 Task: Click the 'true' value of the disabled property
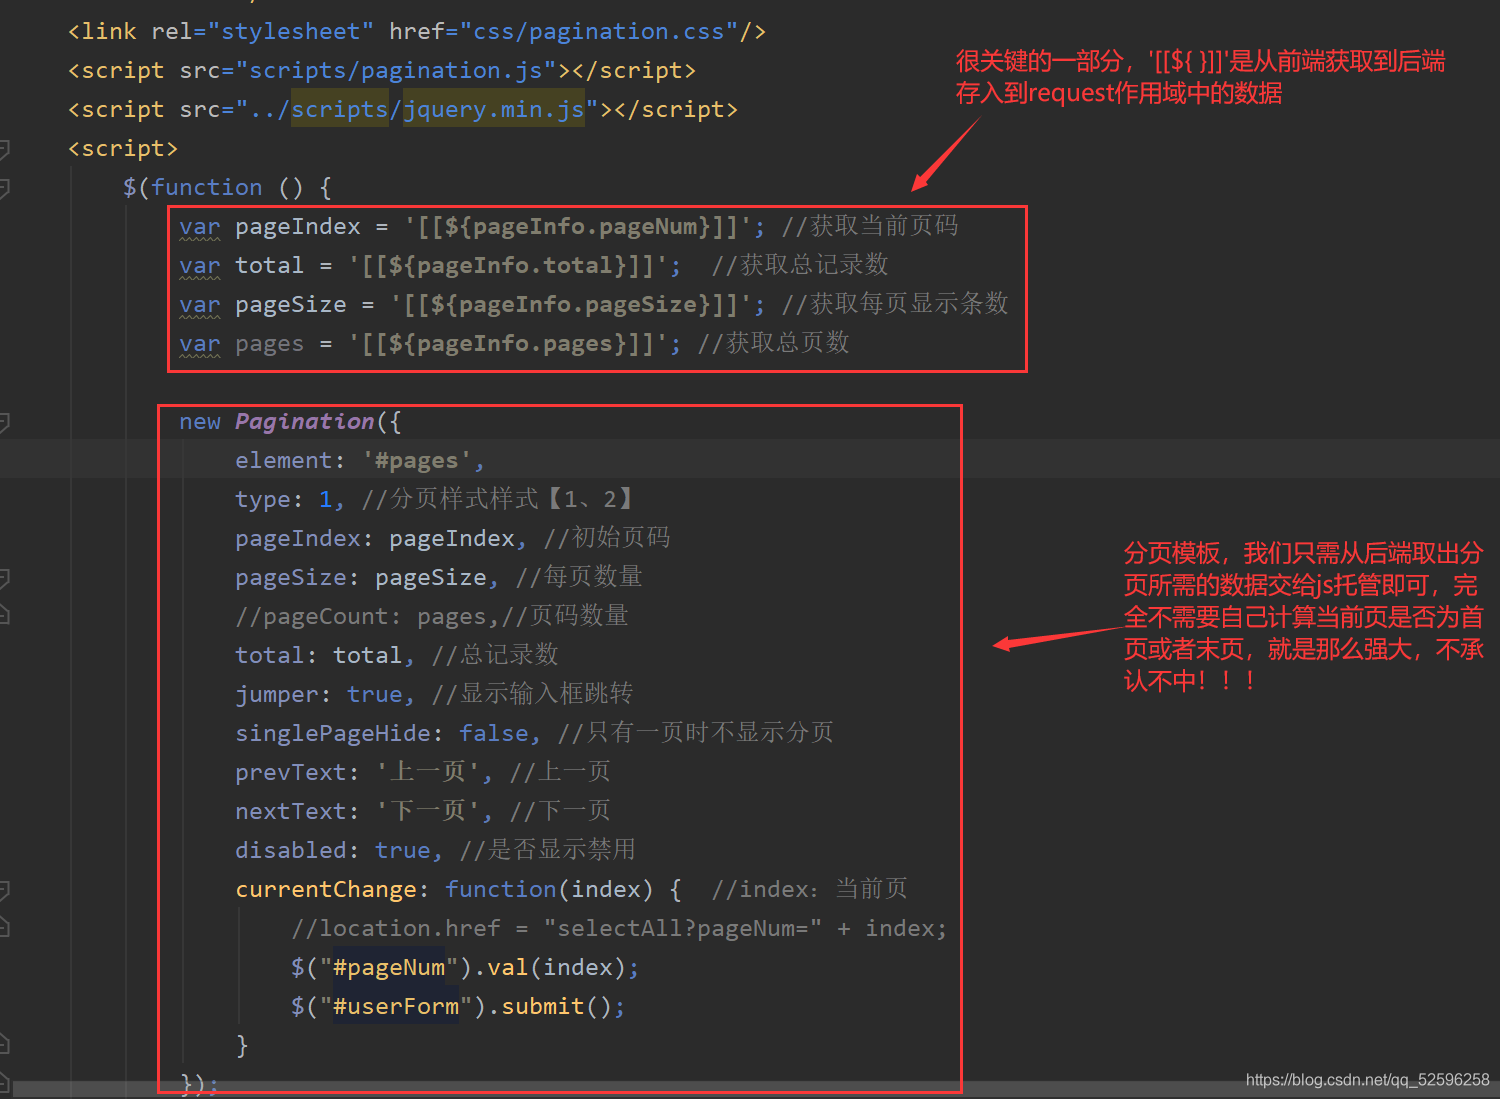pyautogui.click(x=403, y=851)
